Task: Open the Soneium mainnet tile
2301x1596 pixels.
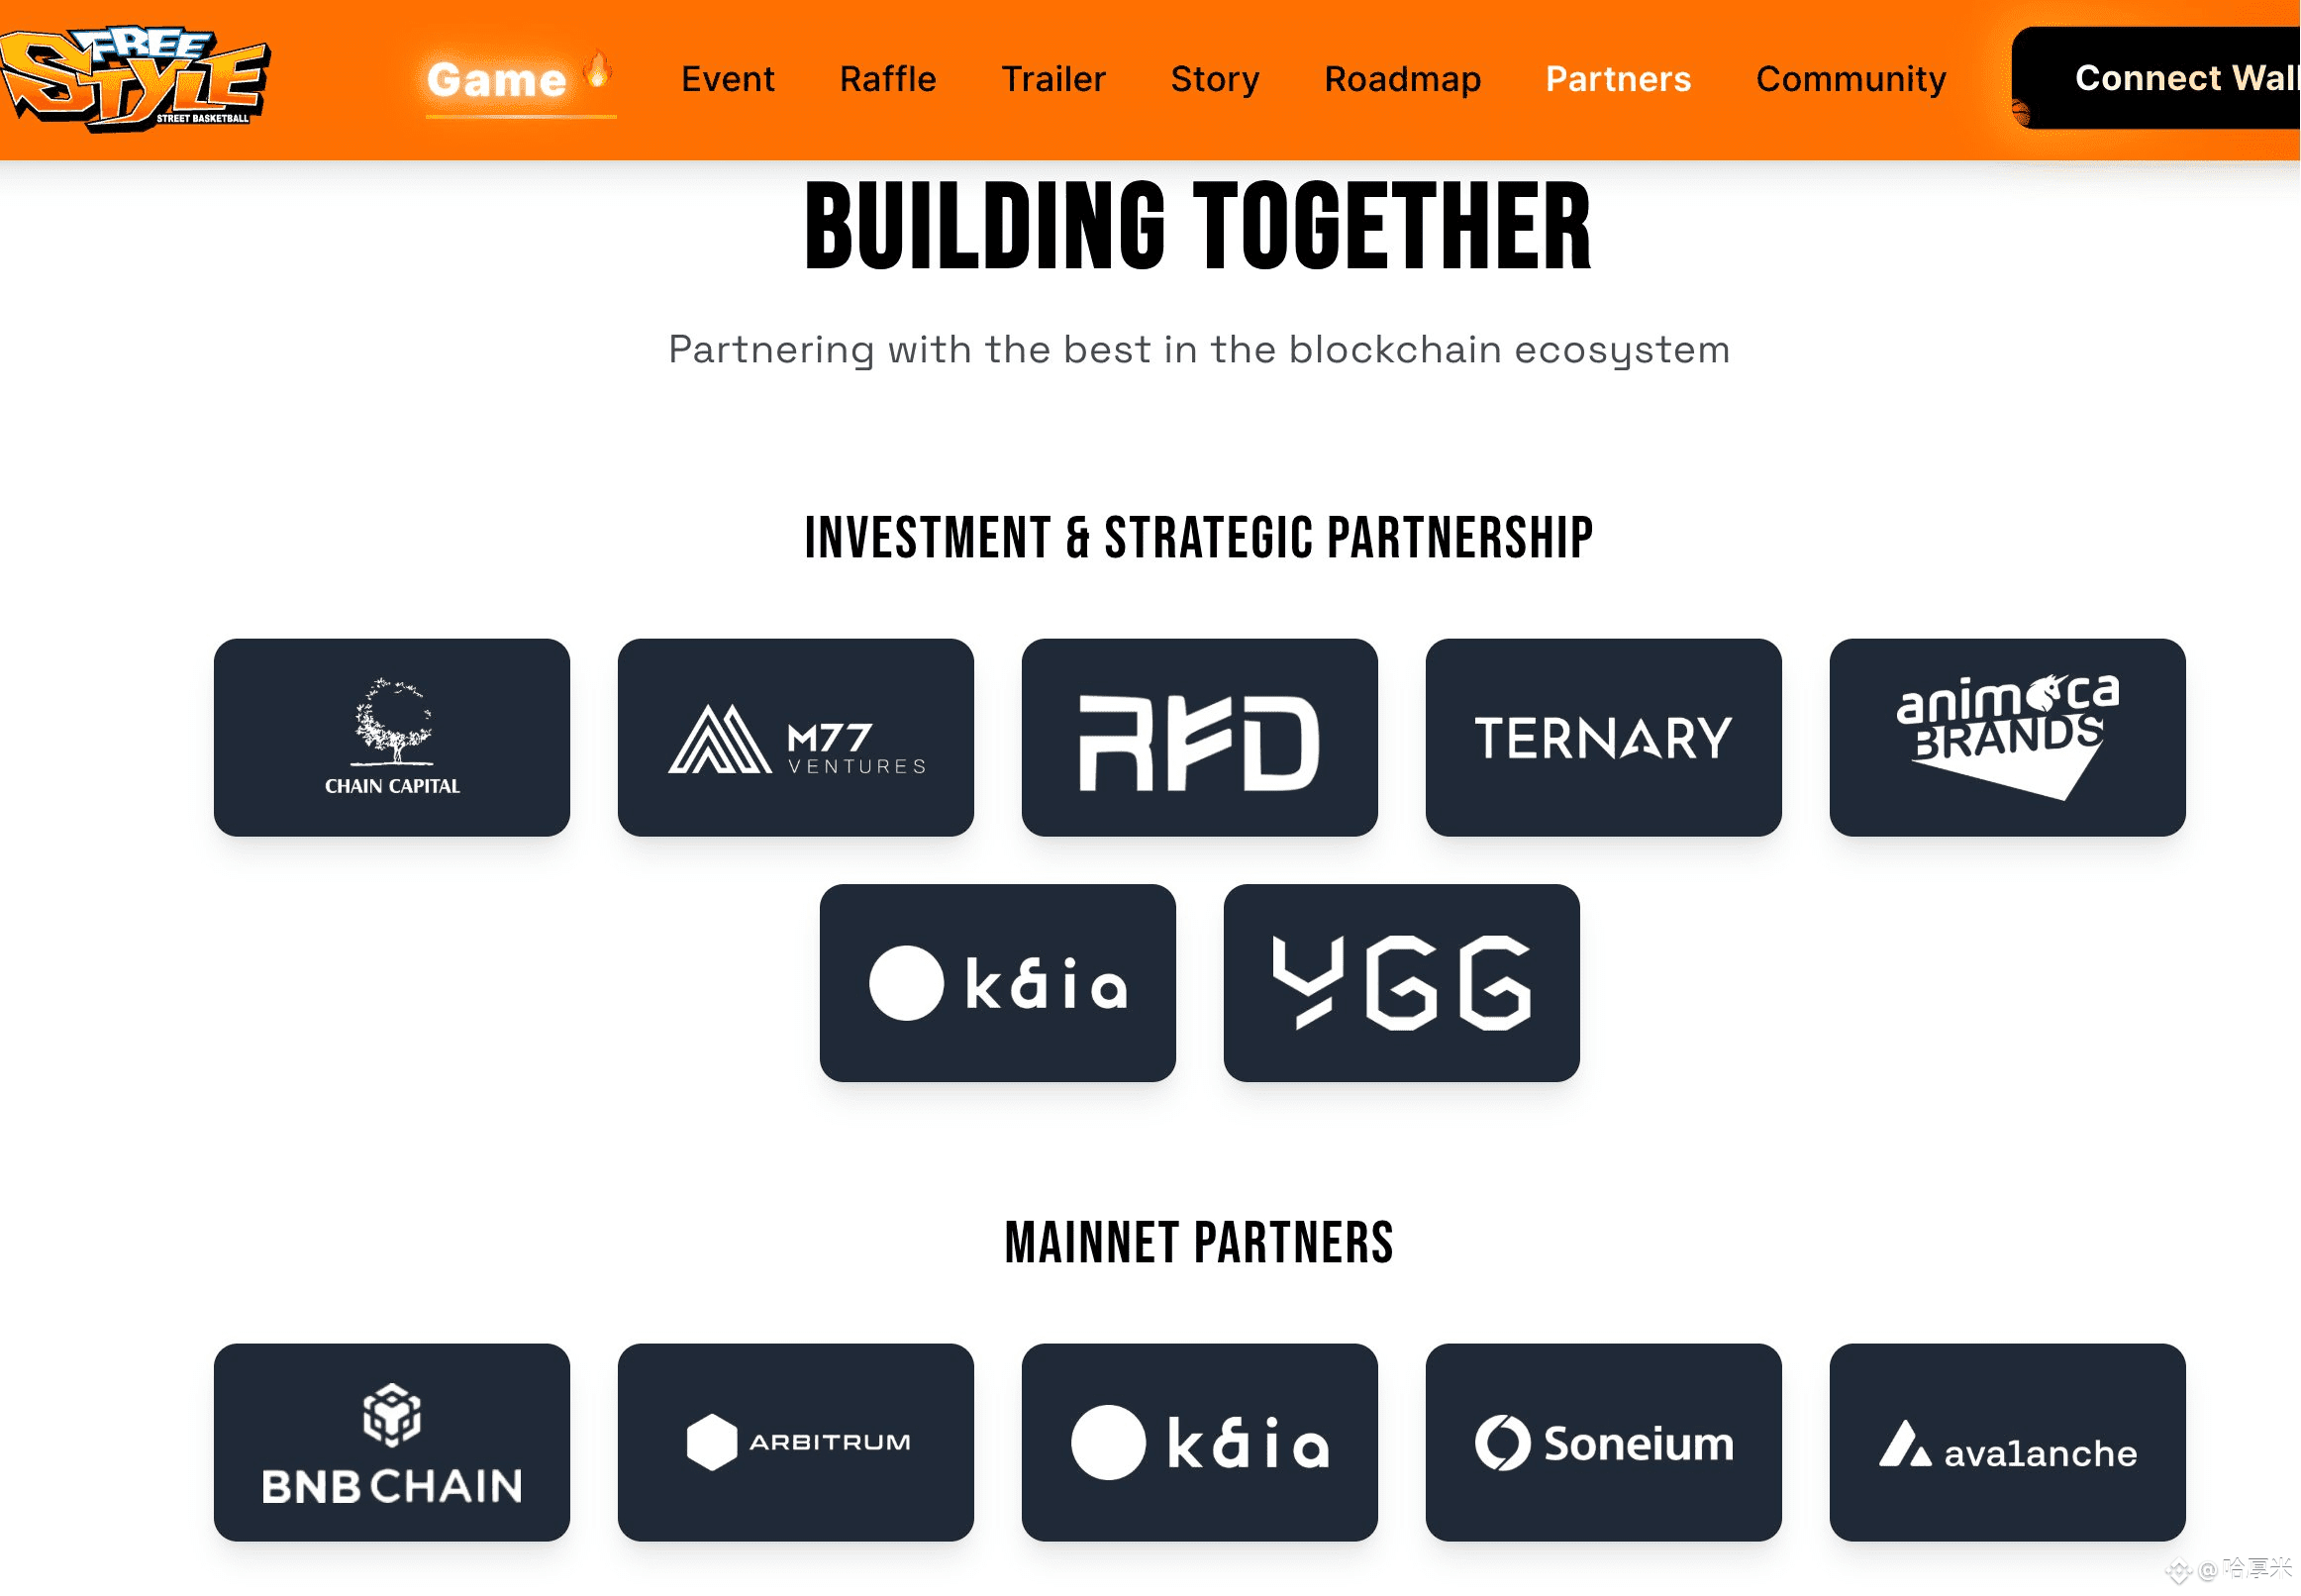Action: click(x=1604, y=1443)
